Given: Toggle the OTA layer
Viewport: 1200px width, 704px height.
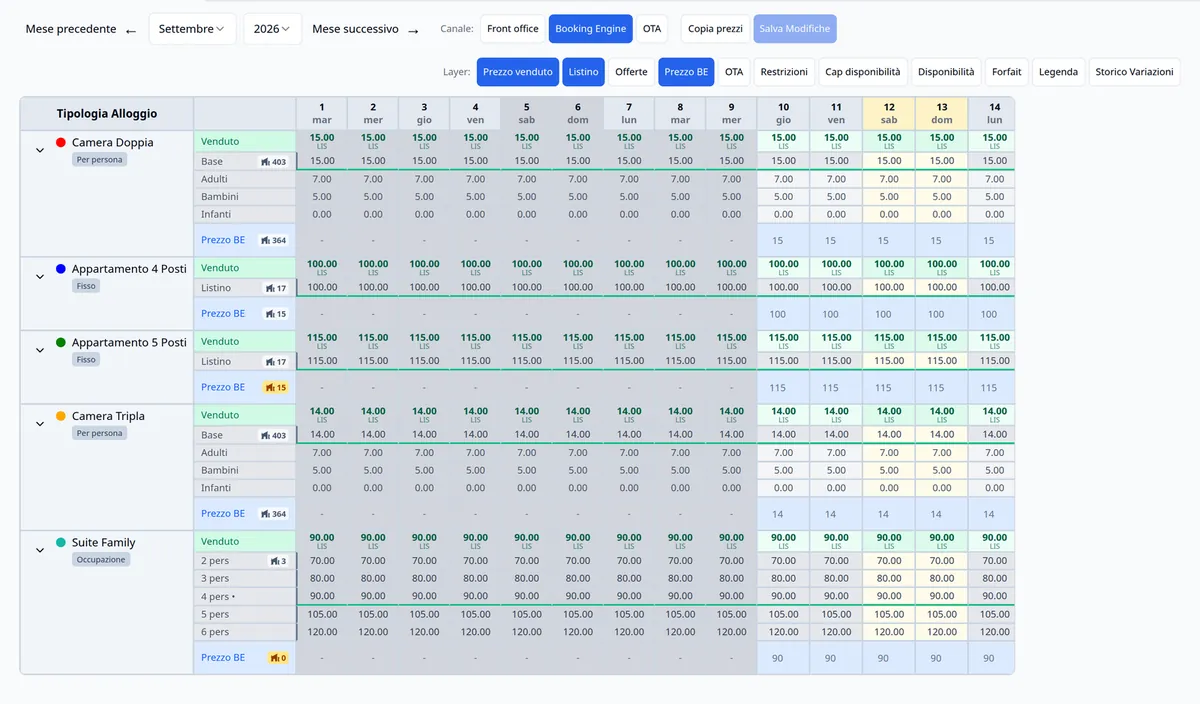Looking at the screenshot, I should tap(734, 72).
